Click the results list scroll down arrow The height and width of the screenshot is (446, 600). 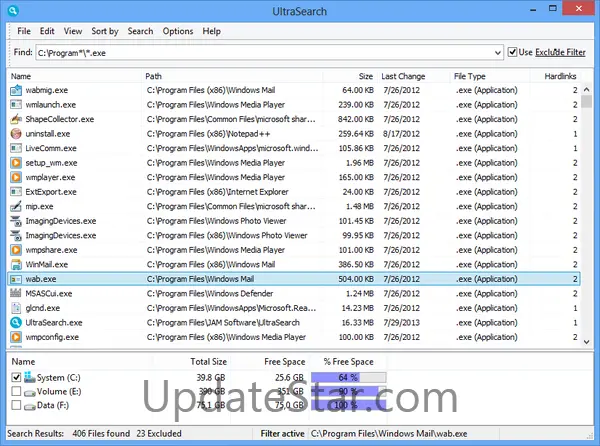pyautogui.click(x=586, y=342)
